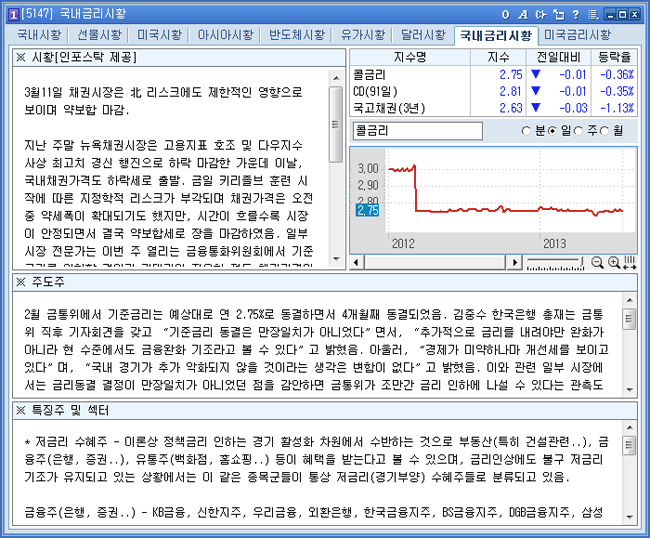Viewport: 650px width, 538px height.
Task: Select the 분 (minute) radio button
Action: 527,131
